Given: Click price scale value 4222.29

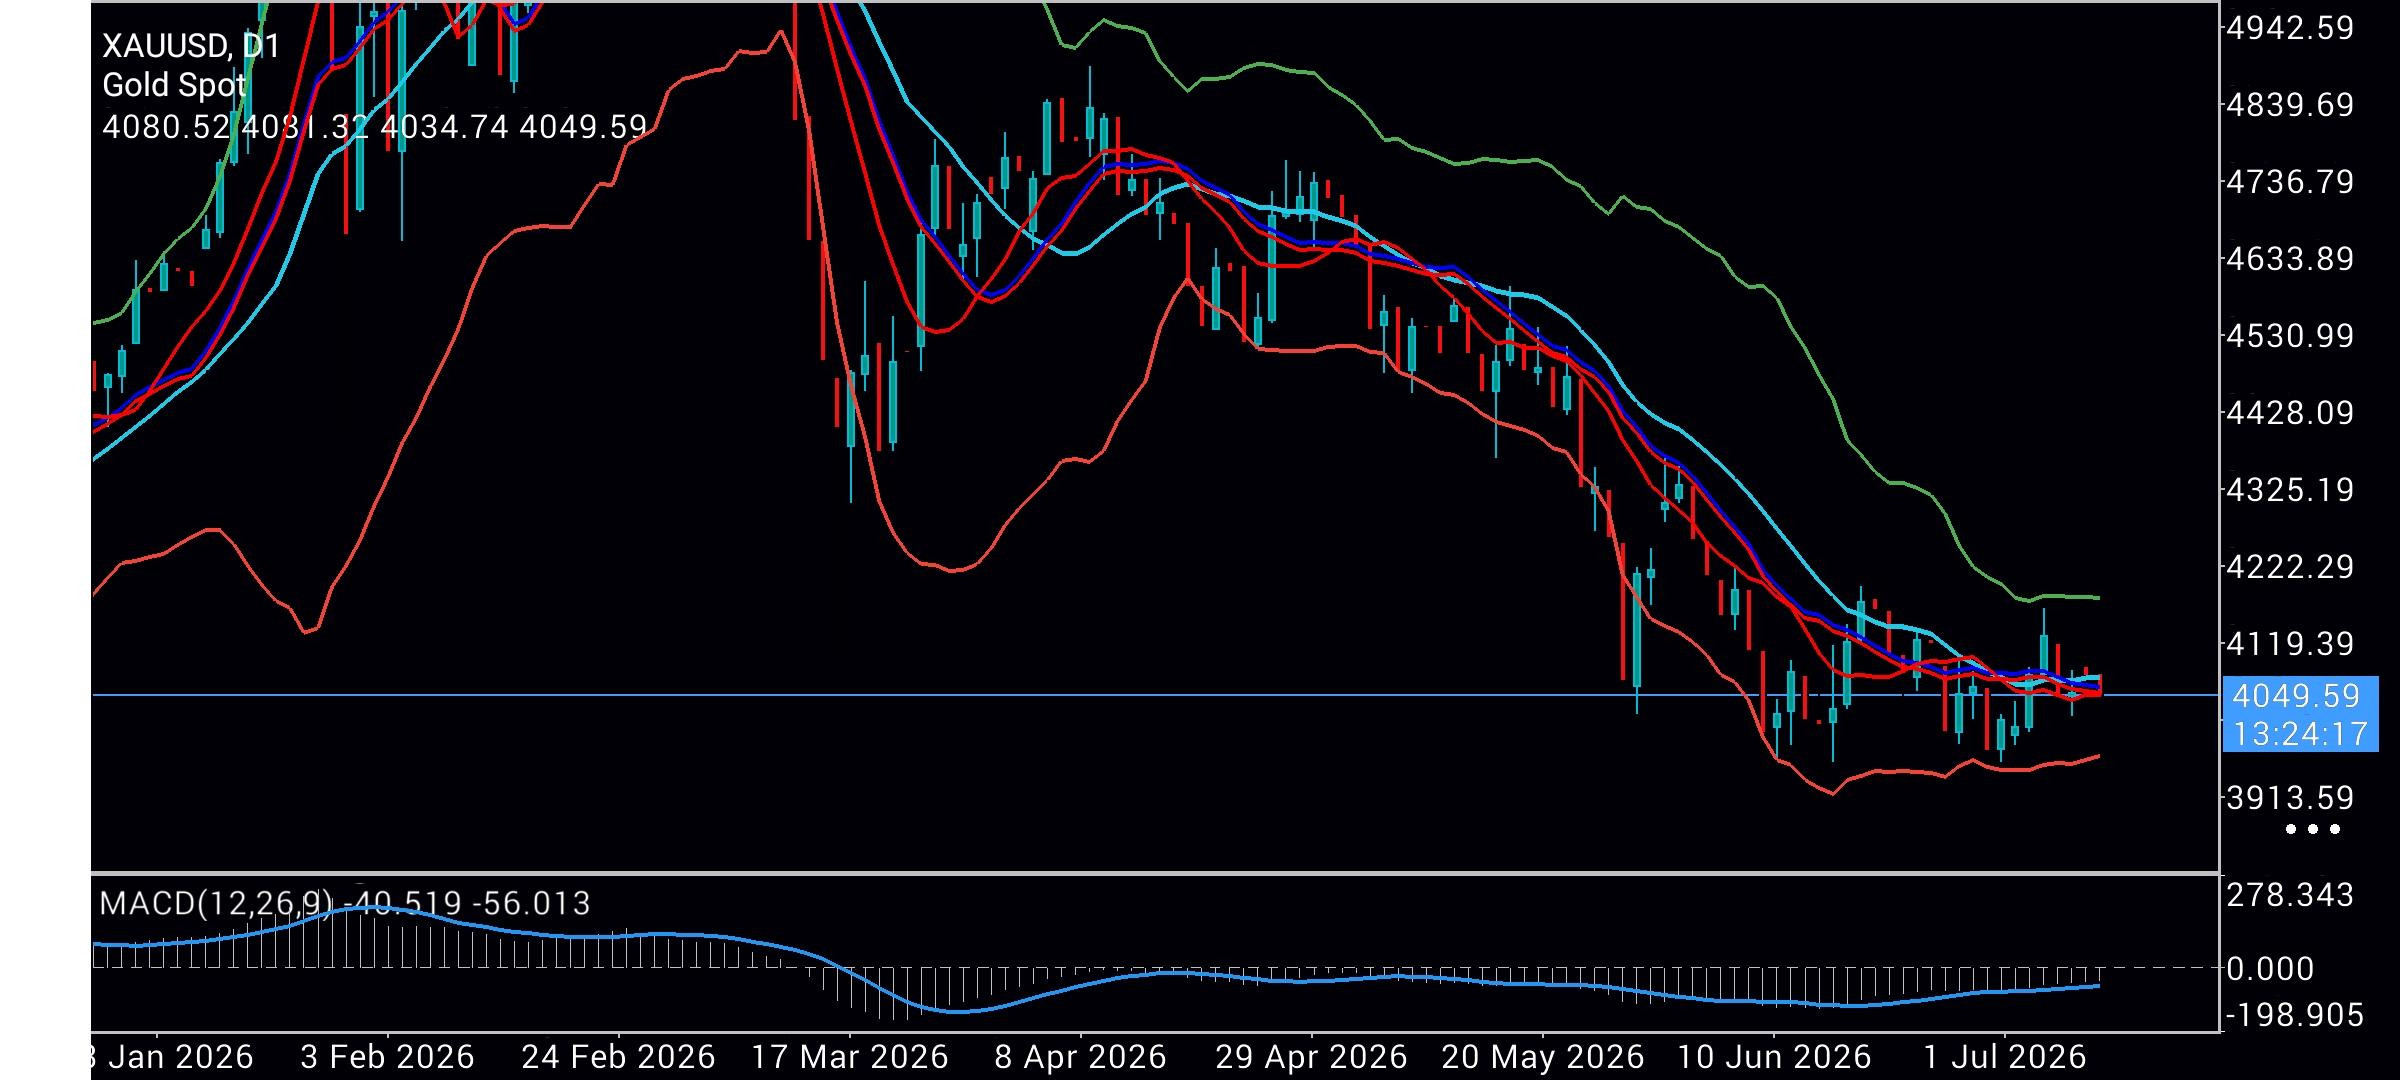Looking at the screenshot, I should (2289, 567).
